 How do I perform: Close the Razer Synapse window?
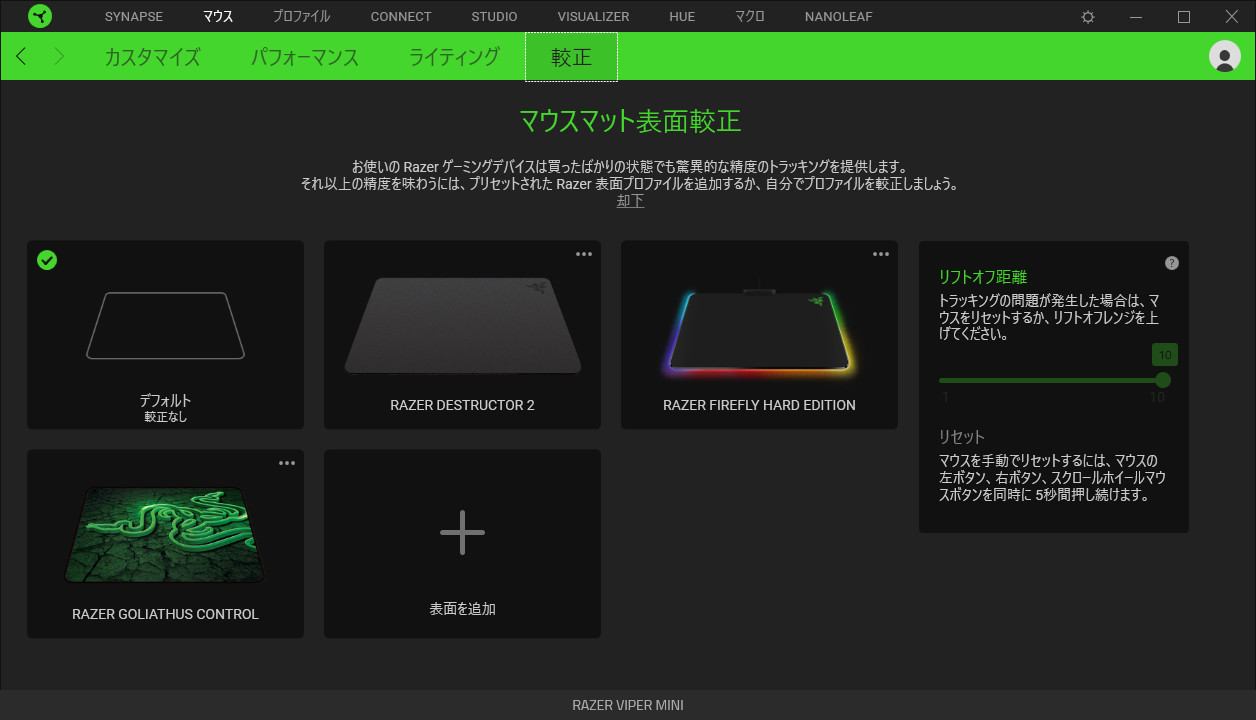tap(1232, 17)
